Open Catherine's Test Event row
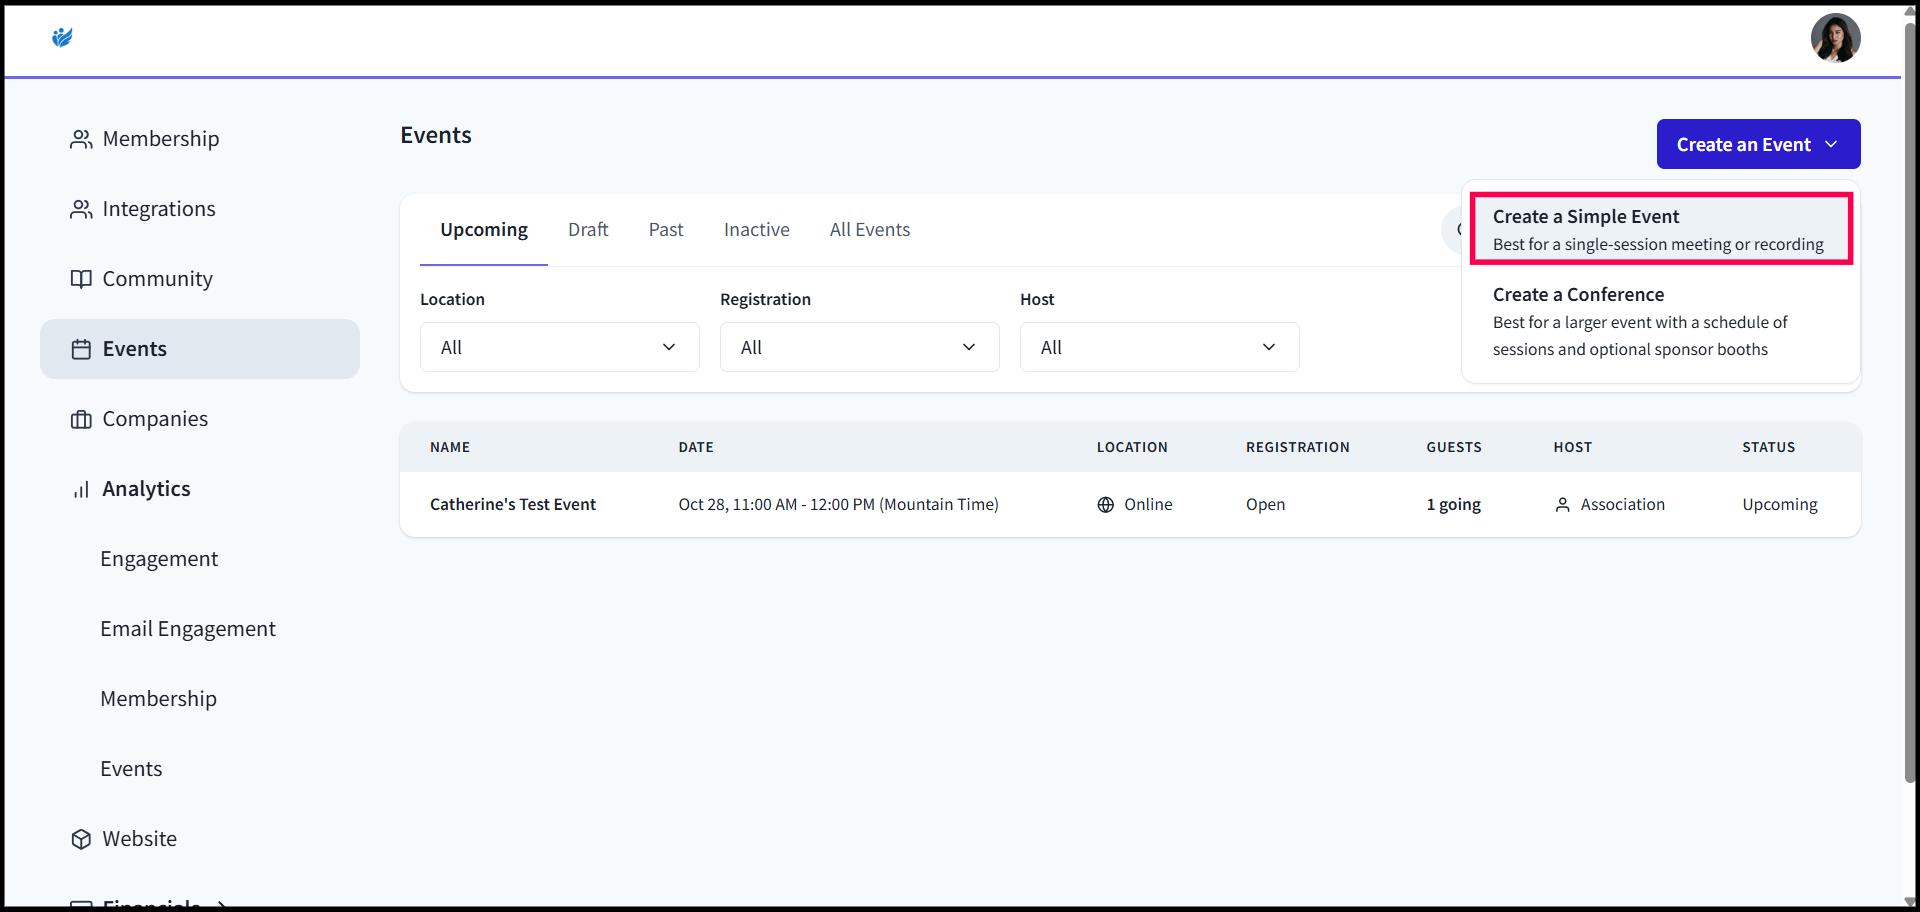Image resolution: width=1920 pixels, height=912 pixels. (1130, 505)
